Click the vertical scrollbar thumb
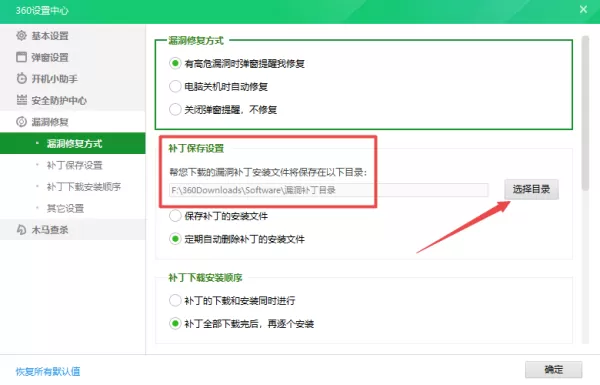The width and height of the screenshot is (600, 385). pyautogui.click(x=585, y=113)
